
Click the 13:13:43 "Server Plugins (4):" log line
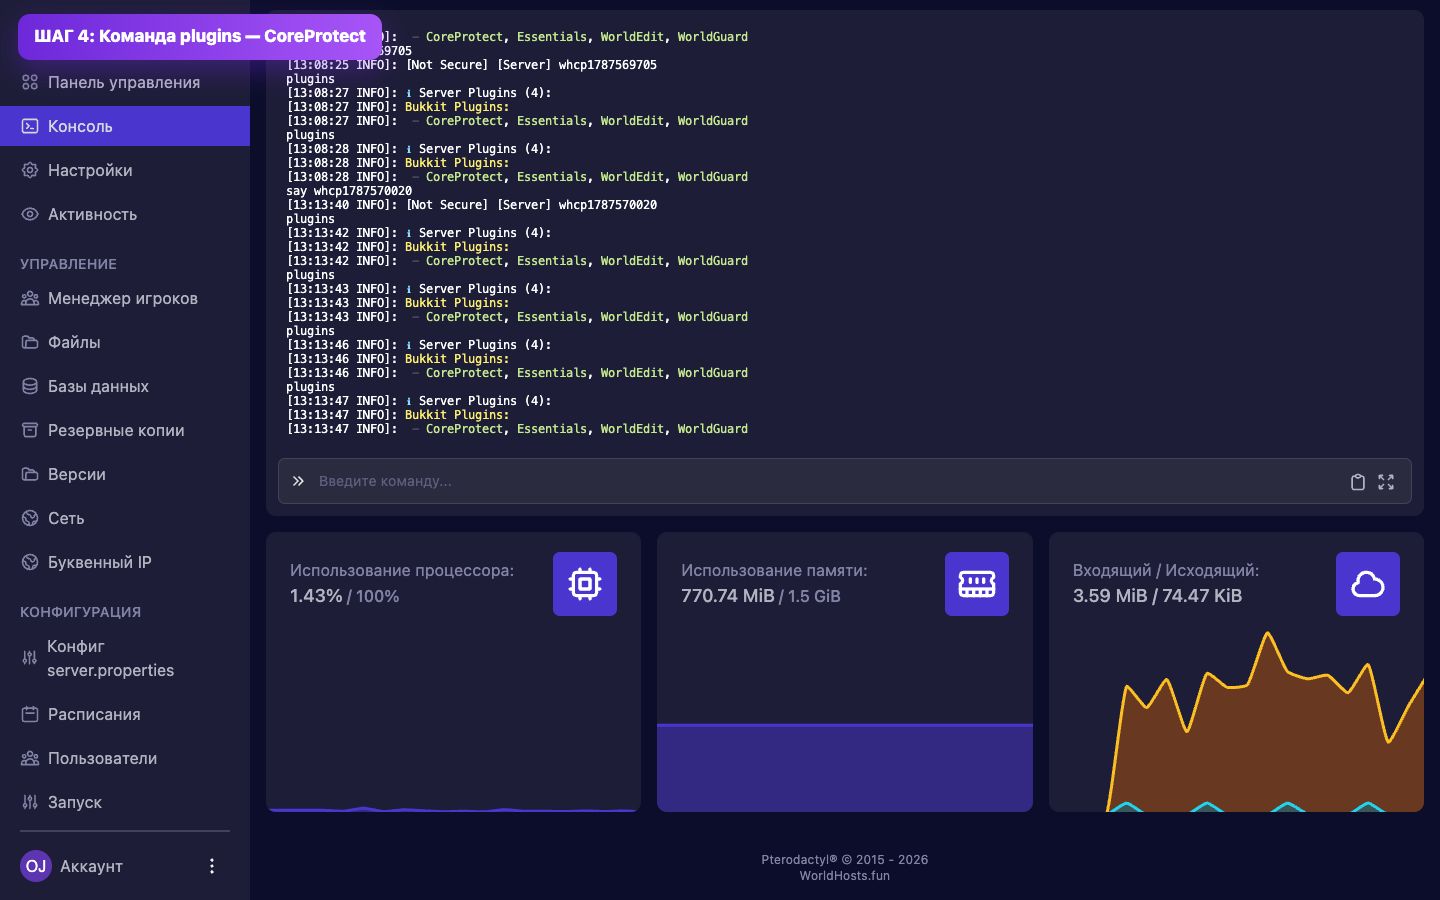[419, 289]
